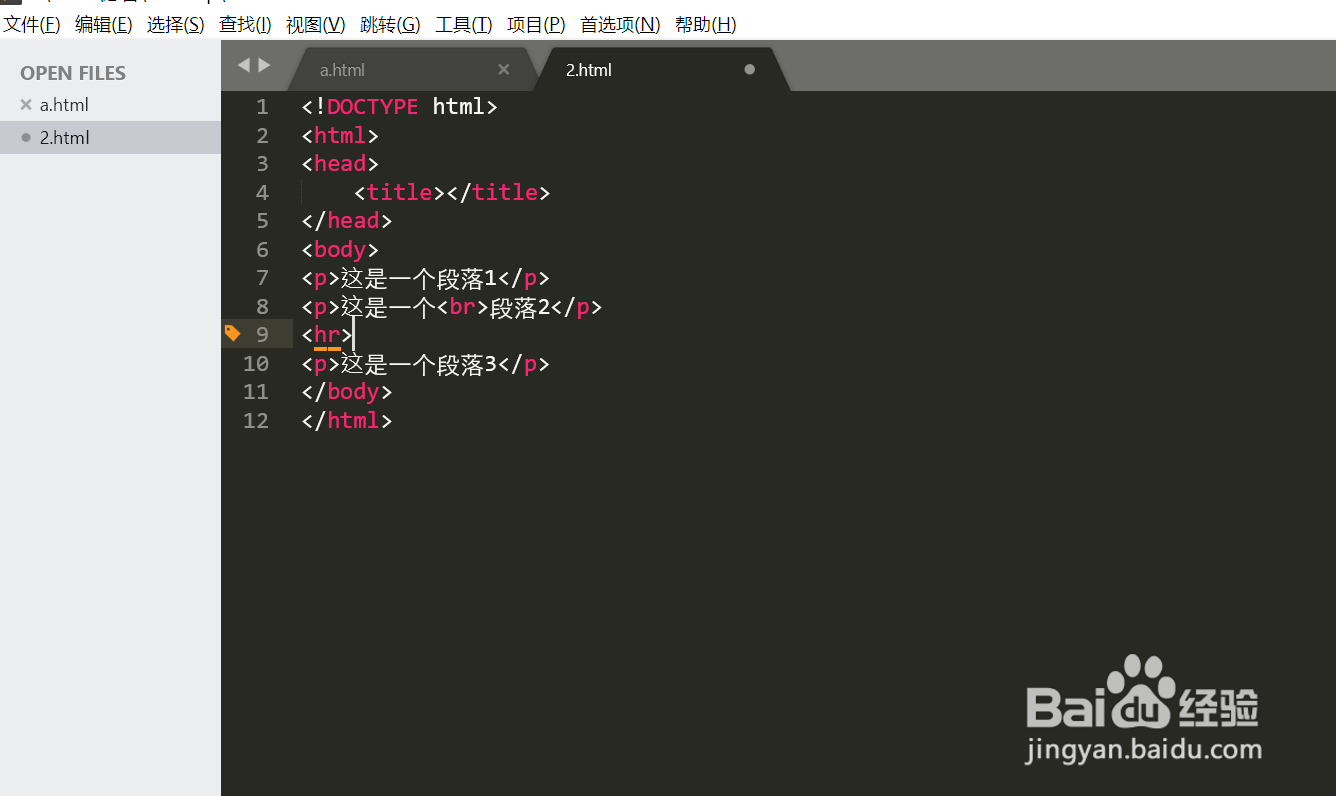Open the 编辑(E) menu

pyautogui.click(x=104, y=25)
